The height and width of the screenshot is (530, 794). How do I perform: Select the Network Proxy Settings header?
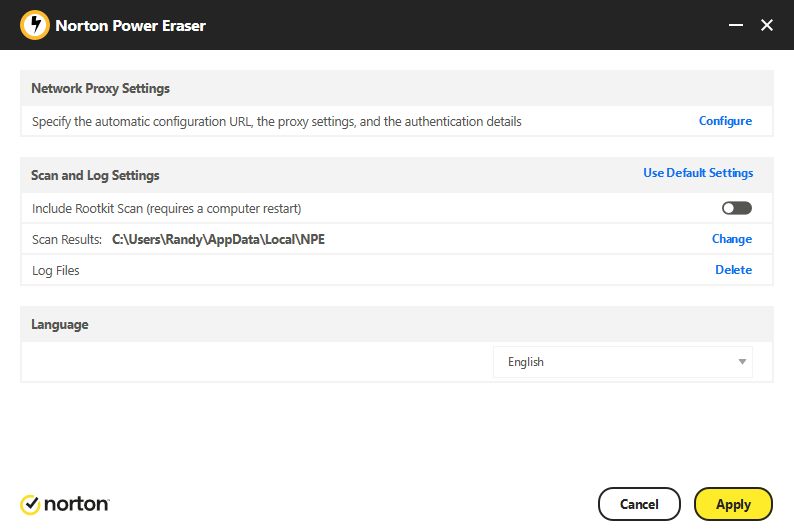click(x=100, y=89)
